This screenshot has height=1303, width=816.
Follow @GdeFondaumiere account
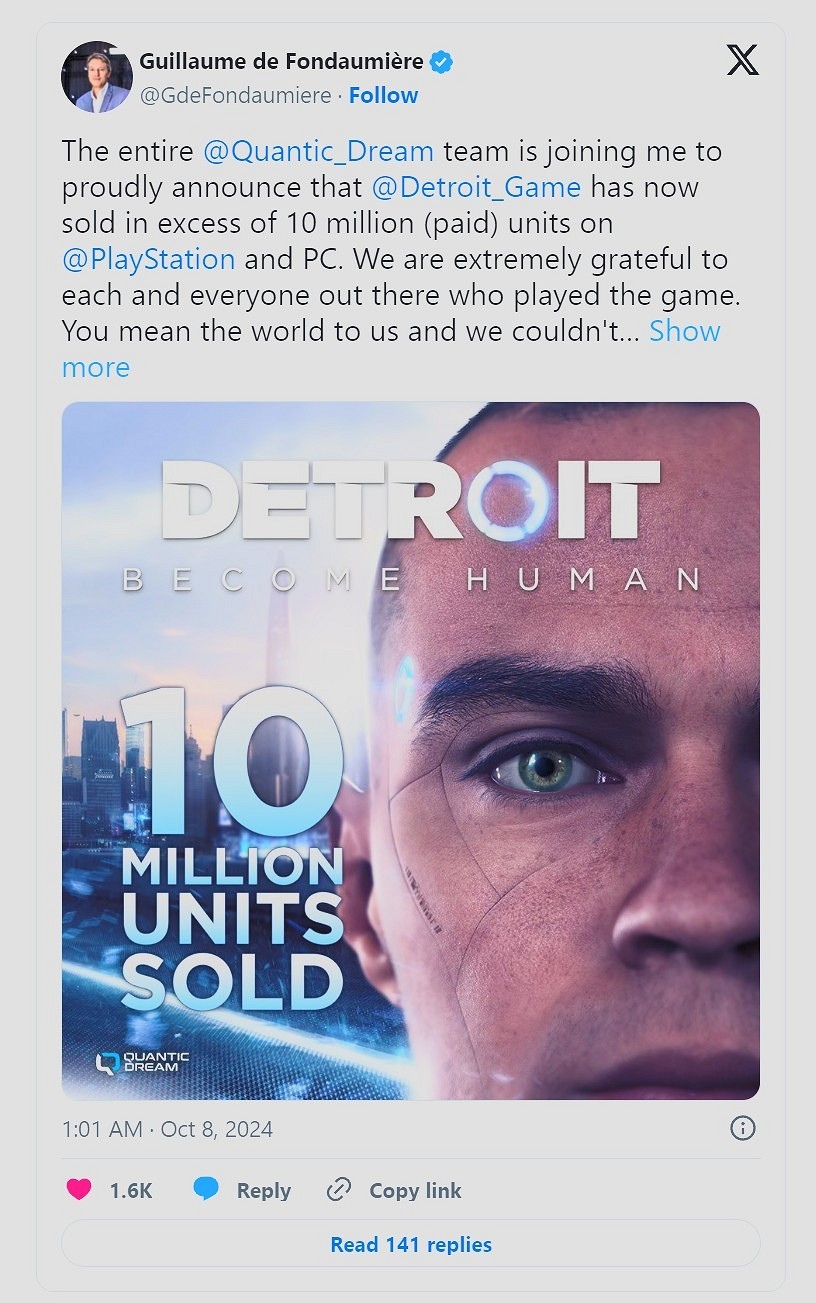[x=383, y=96]
